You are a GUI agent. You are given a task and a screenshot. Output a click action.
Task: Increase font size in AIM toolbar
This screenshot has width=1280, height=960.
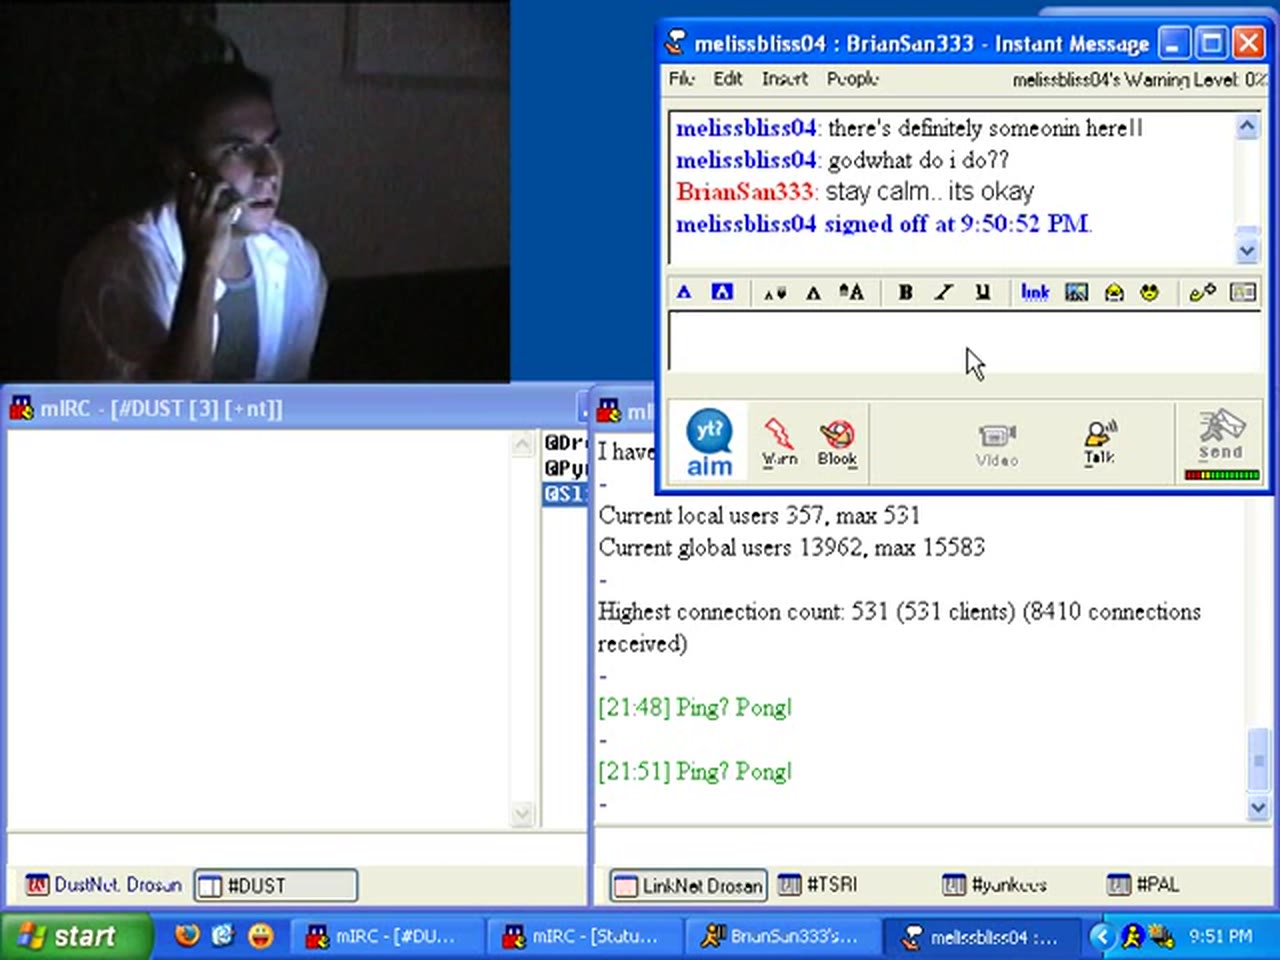[851, 292]
